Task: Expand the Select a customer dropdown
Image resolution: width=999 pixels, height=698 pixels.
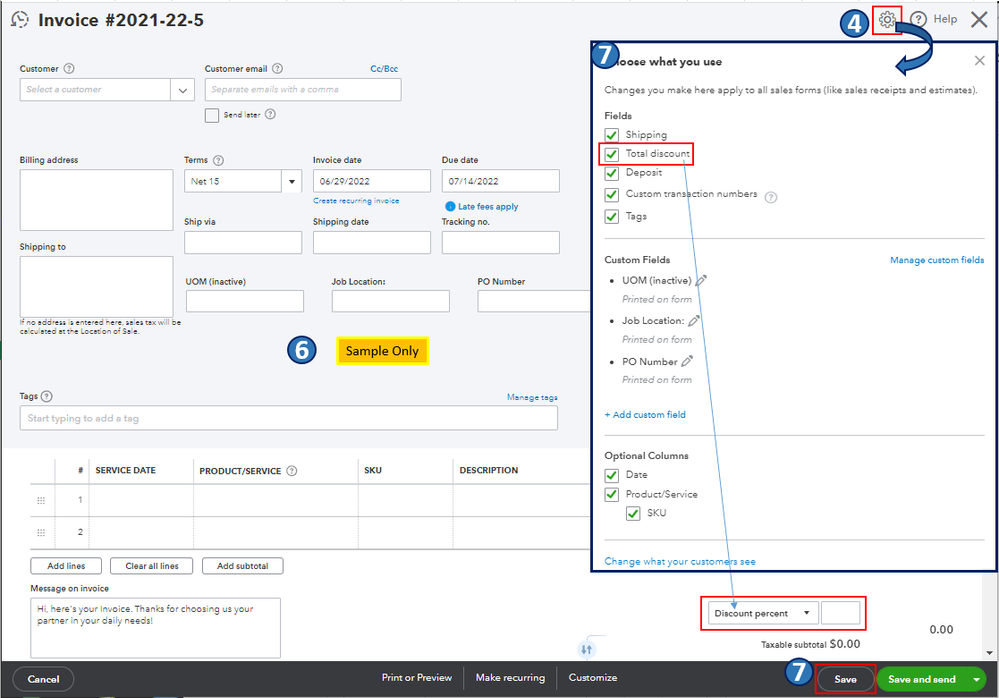Action: 182,90
